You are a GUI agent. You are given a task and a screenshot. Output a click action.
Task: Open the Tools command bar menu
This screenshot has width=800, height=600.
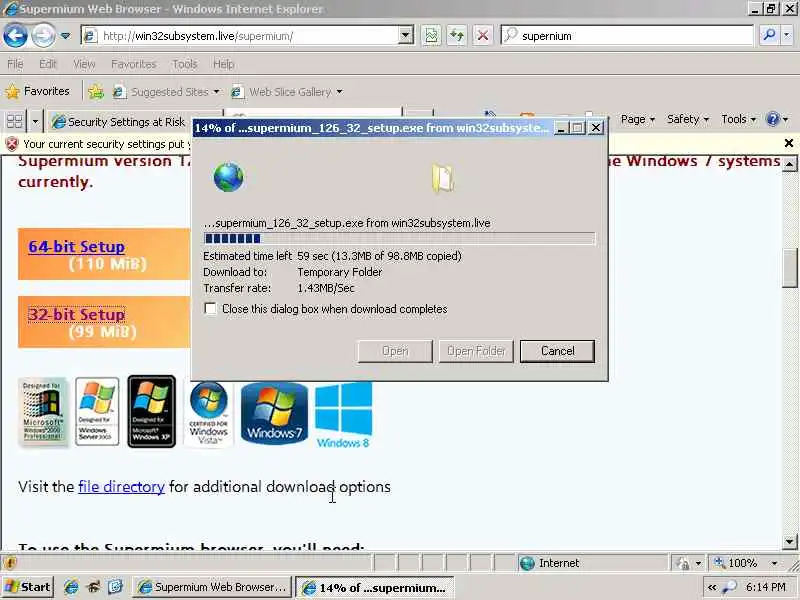pyautogui.click(x=738, y=119)
